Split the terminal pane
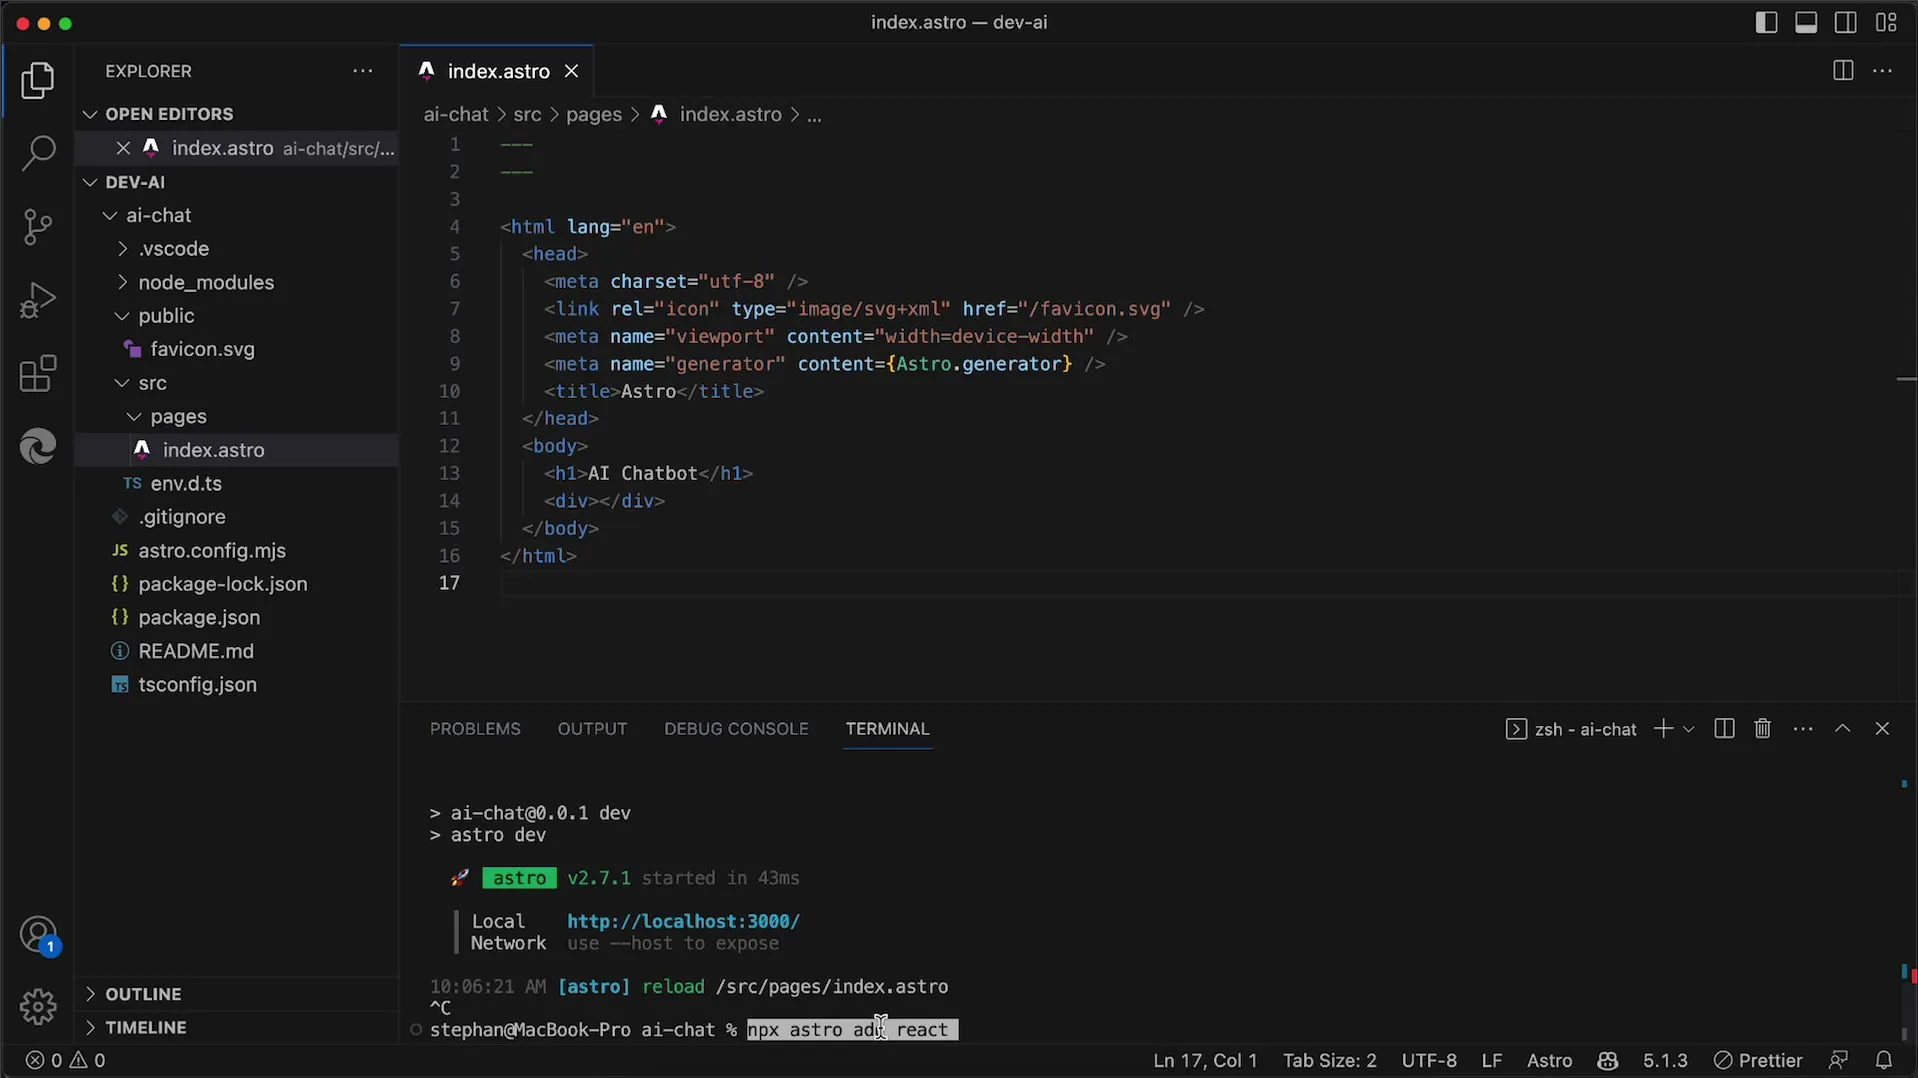This screenshot has width=1918, height=1078. [1724, 729]
